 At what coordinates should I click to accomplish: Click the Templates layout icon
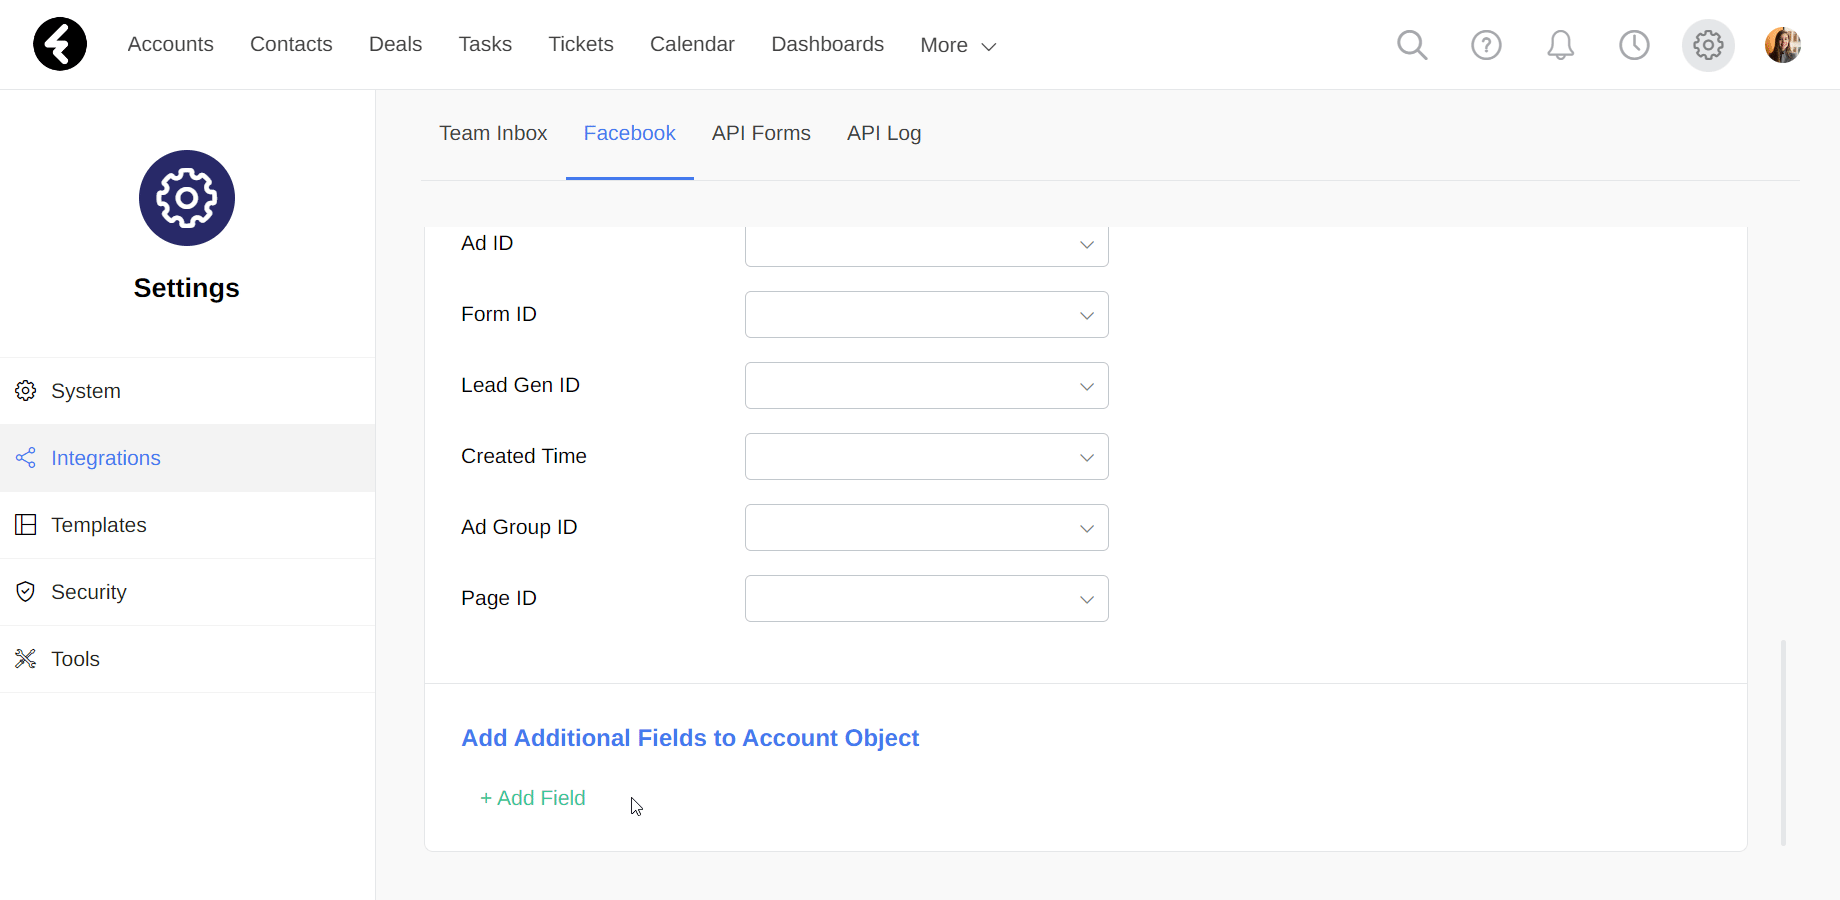[26, 525]
